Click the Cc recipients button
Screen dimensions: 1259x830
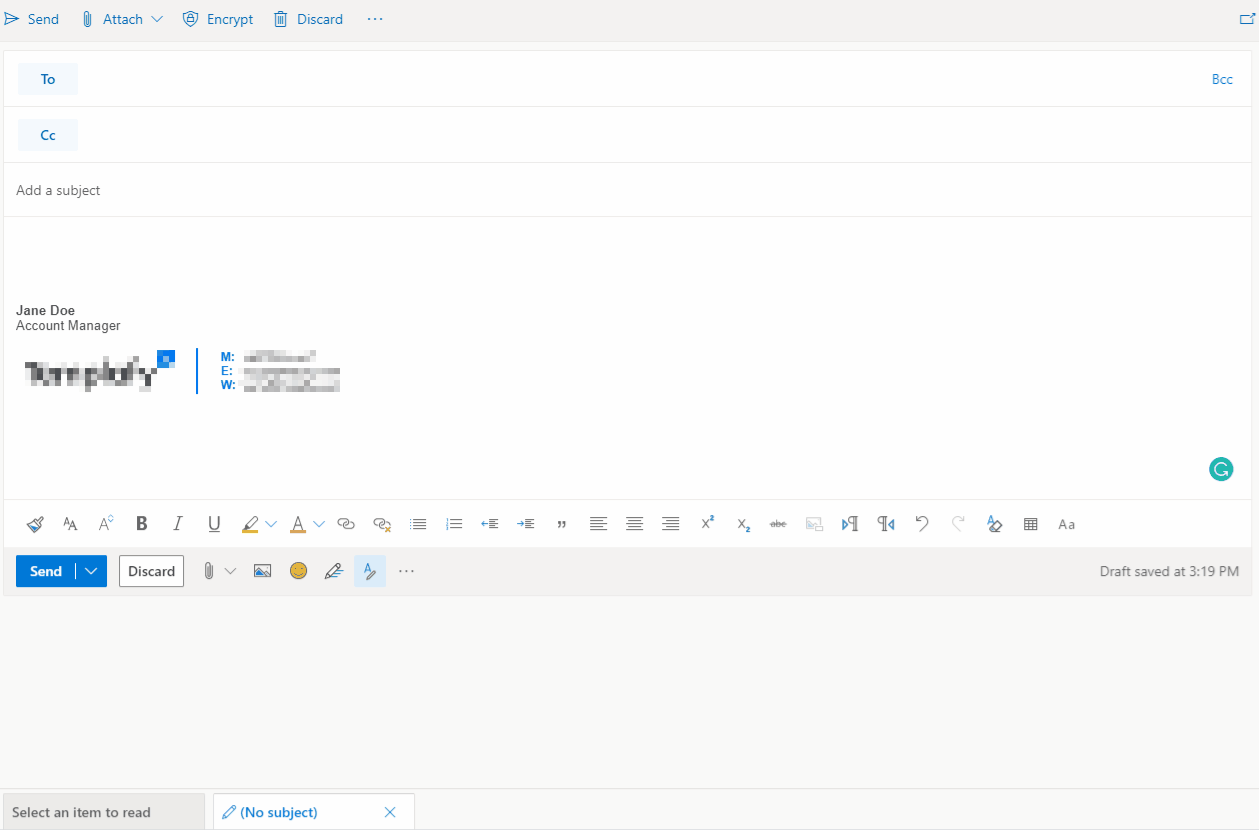(x=48, y=135)
